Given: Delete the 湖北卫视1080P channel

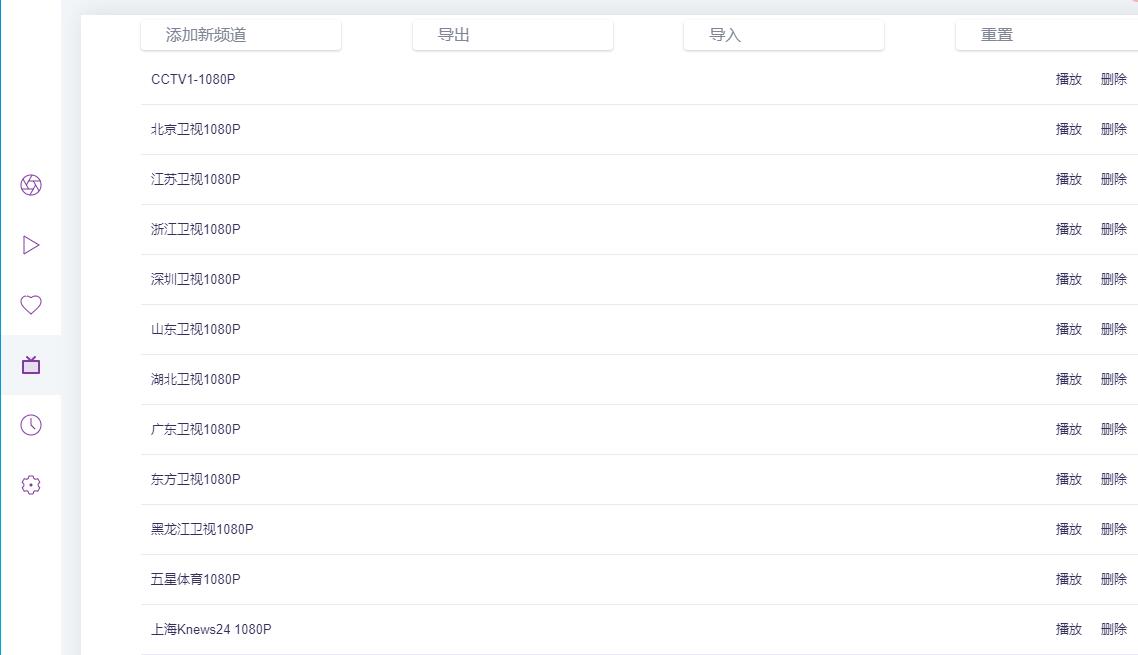Looking at the screenshot, I should click(x=1113, y=379).
